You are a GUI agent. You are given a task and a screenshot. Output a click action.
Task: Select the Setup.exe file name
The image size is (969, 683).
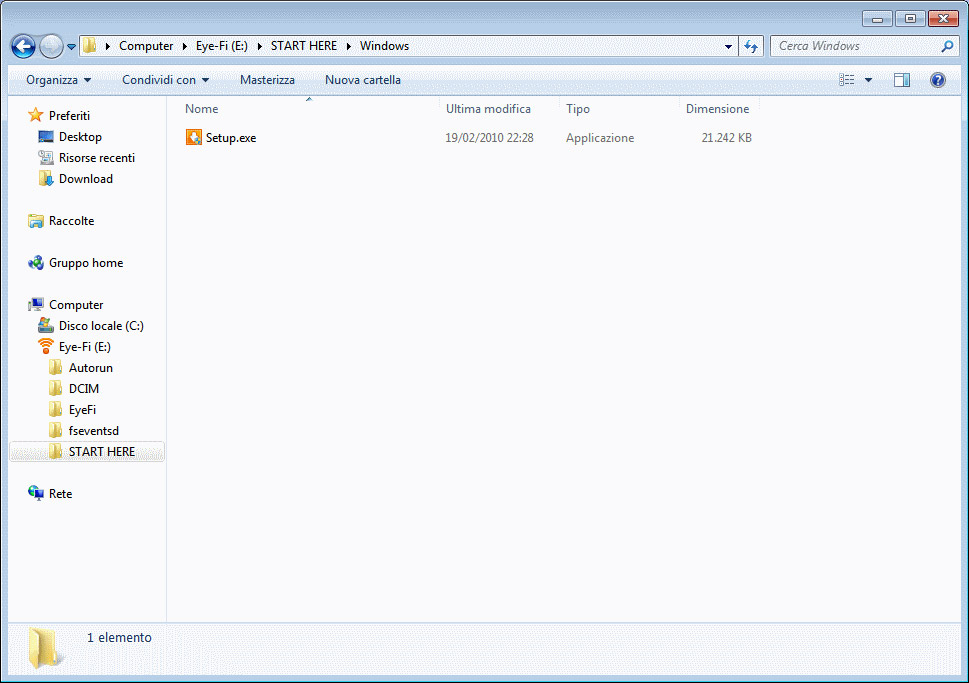[231, 138]
